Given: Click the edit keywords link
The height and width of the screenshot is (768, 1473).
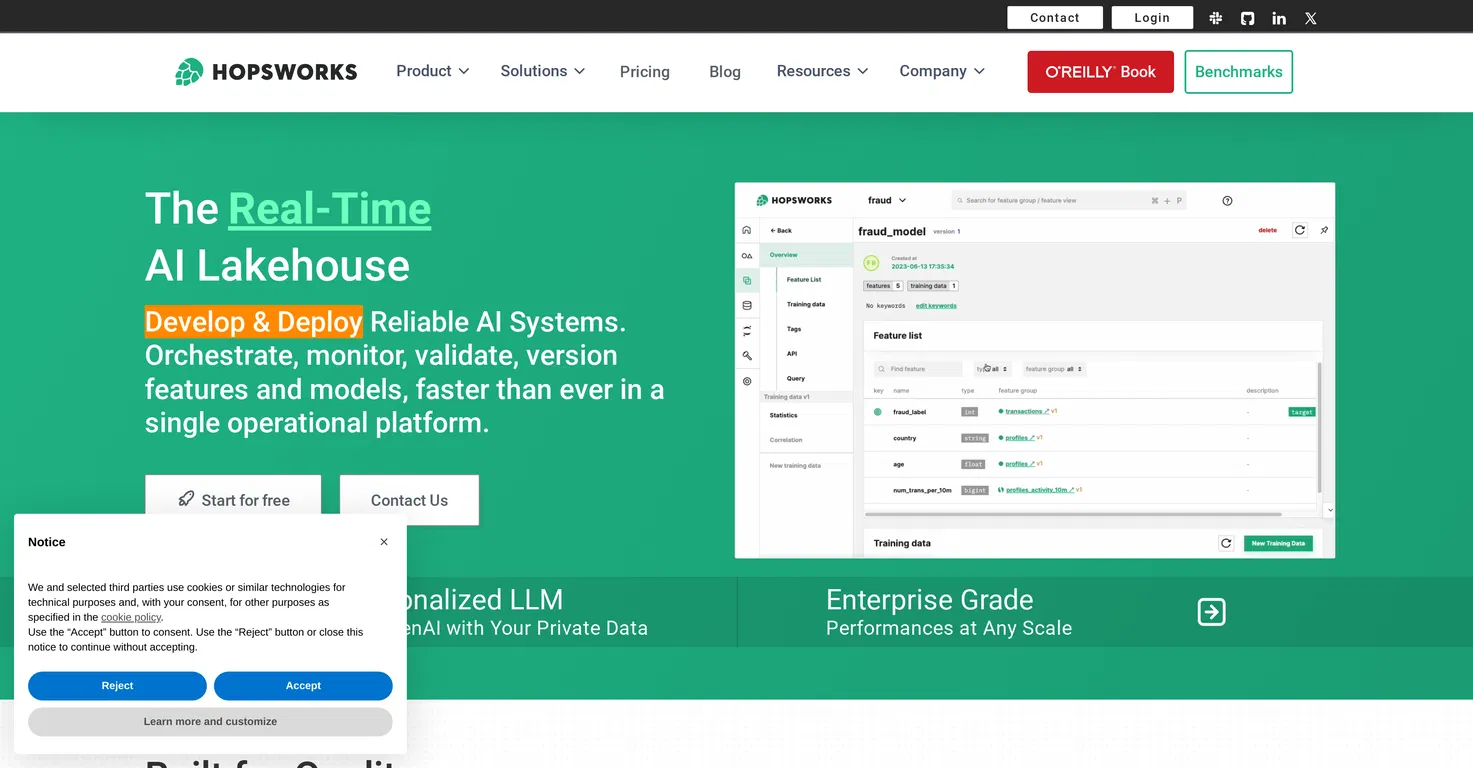Looking at the screenshot, I should click(936, 306).
